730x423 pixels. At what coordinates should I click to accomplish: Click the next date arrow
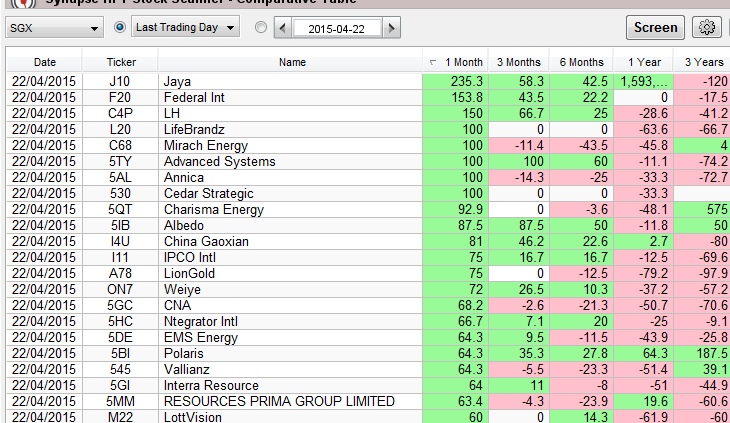(389, 28)
